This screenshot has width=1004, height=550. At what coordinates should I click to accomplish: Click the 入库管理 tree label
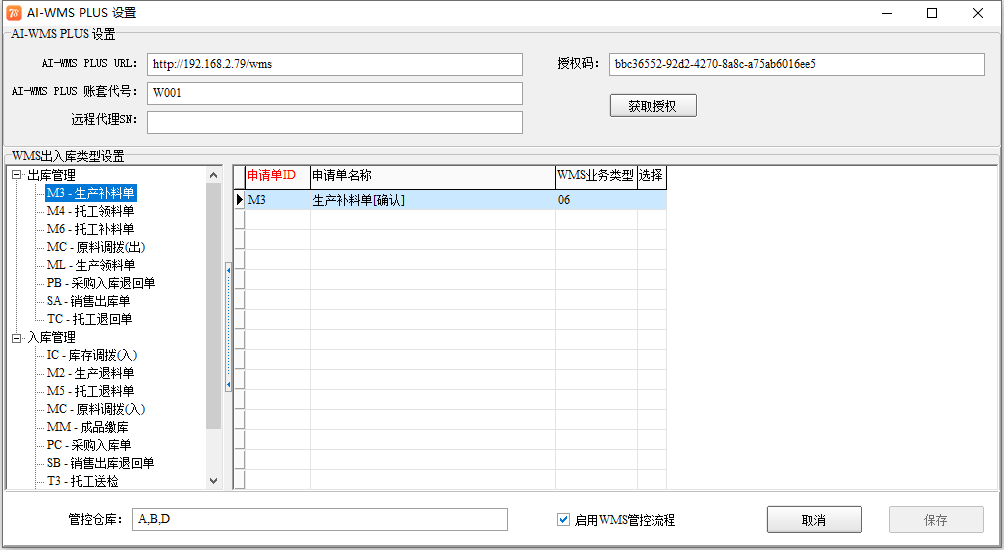pyautogui.click(x=51, y=337)
